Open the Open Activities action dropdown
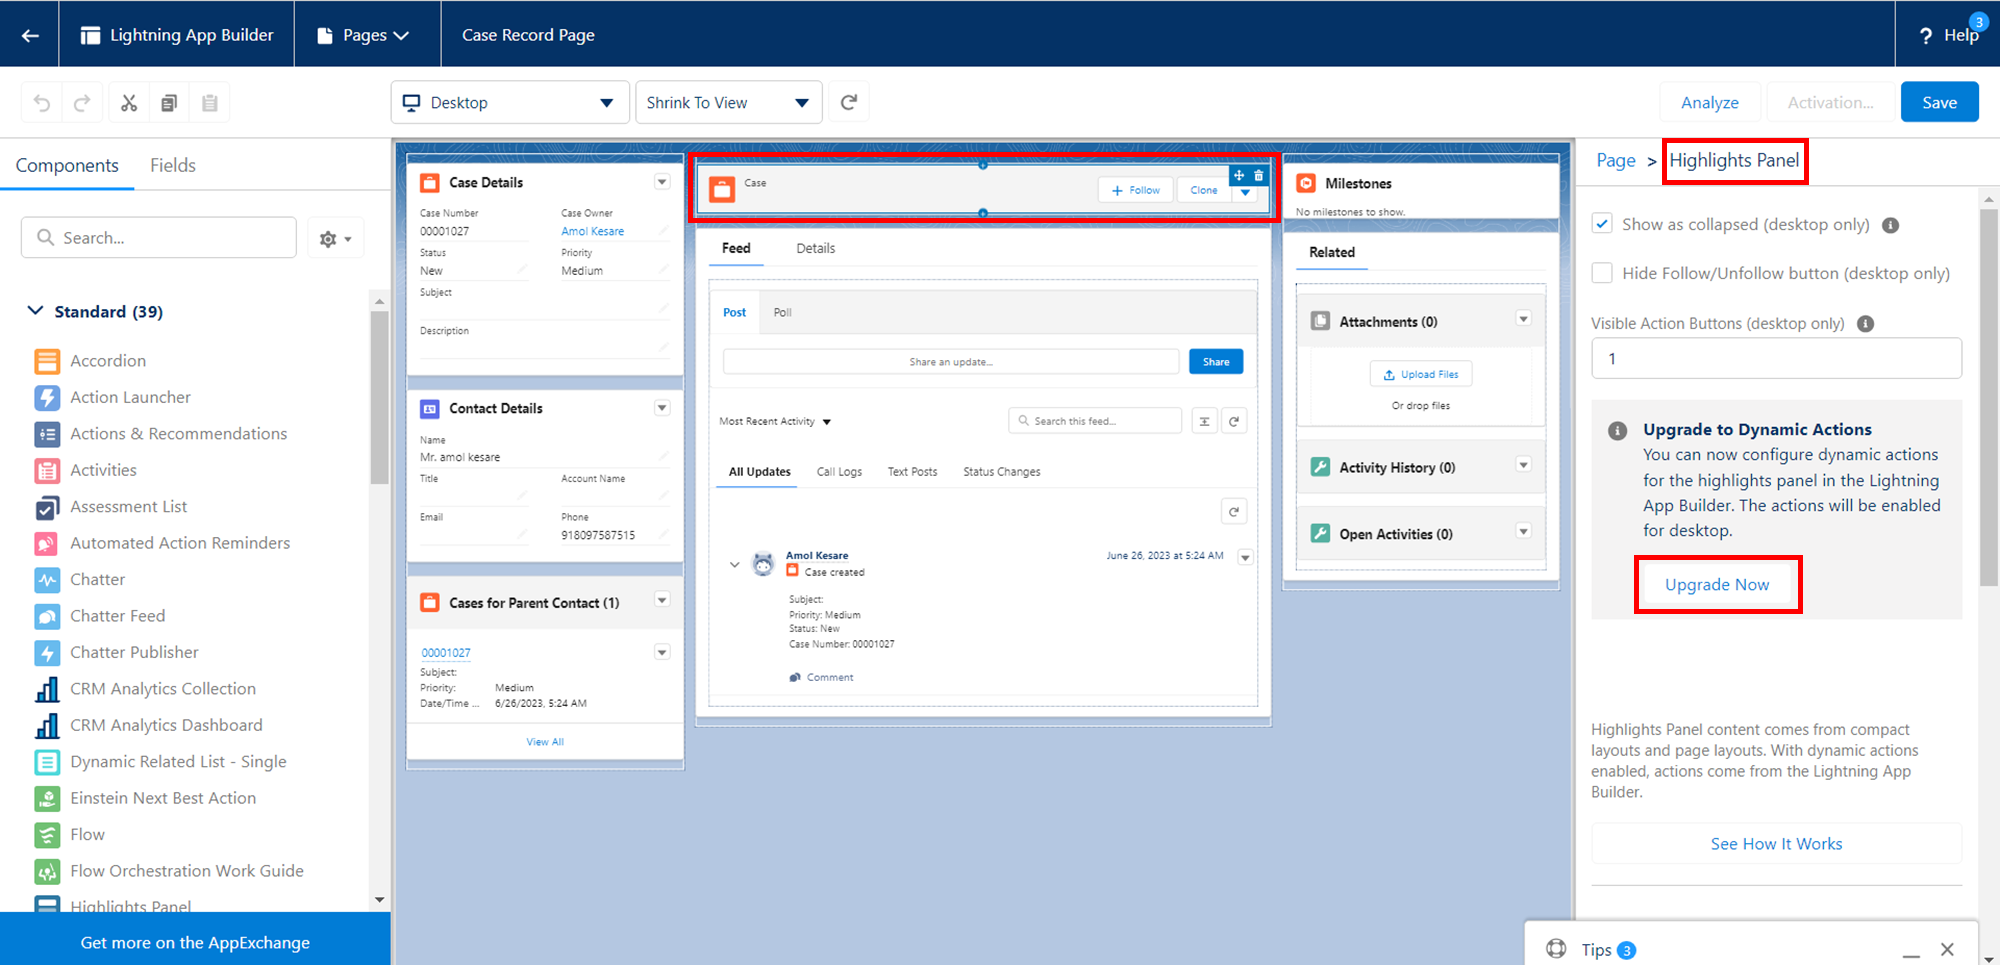 point(1523,532)
